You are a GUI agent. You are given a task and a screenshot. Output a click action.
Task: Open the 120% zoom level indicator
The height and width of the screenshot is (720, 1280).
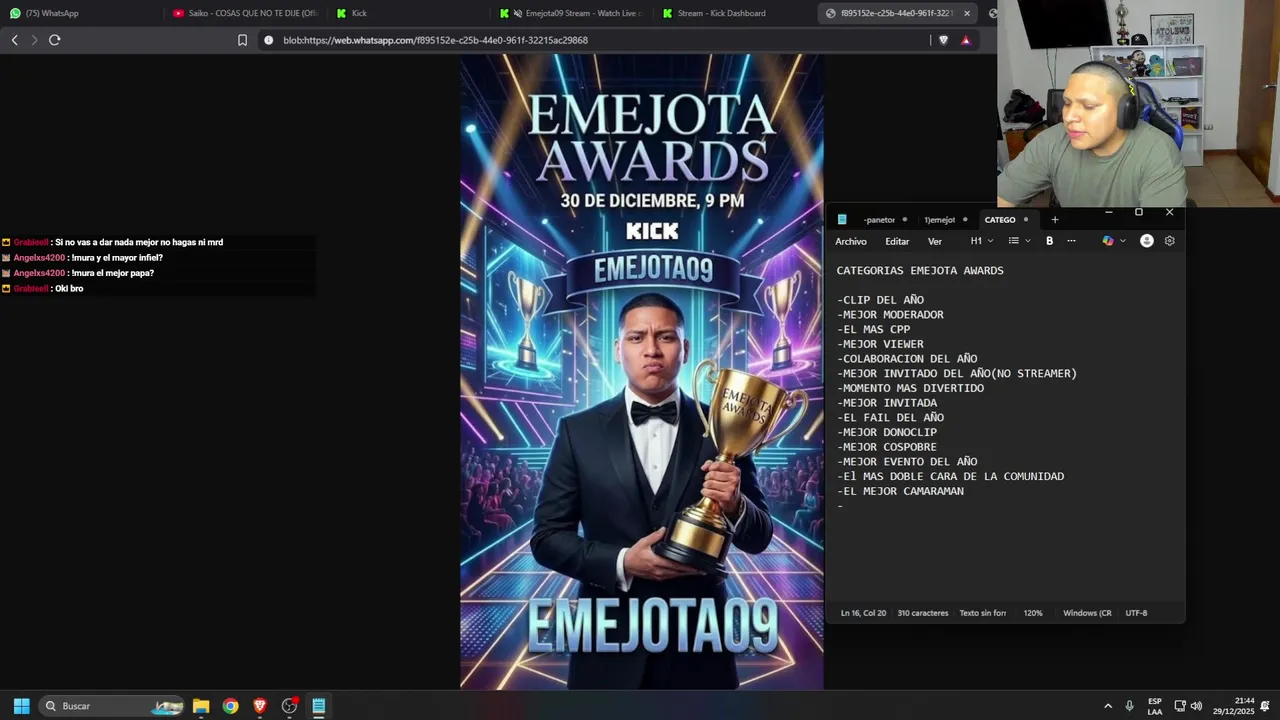tap(1033, 613)
